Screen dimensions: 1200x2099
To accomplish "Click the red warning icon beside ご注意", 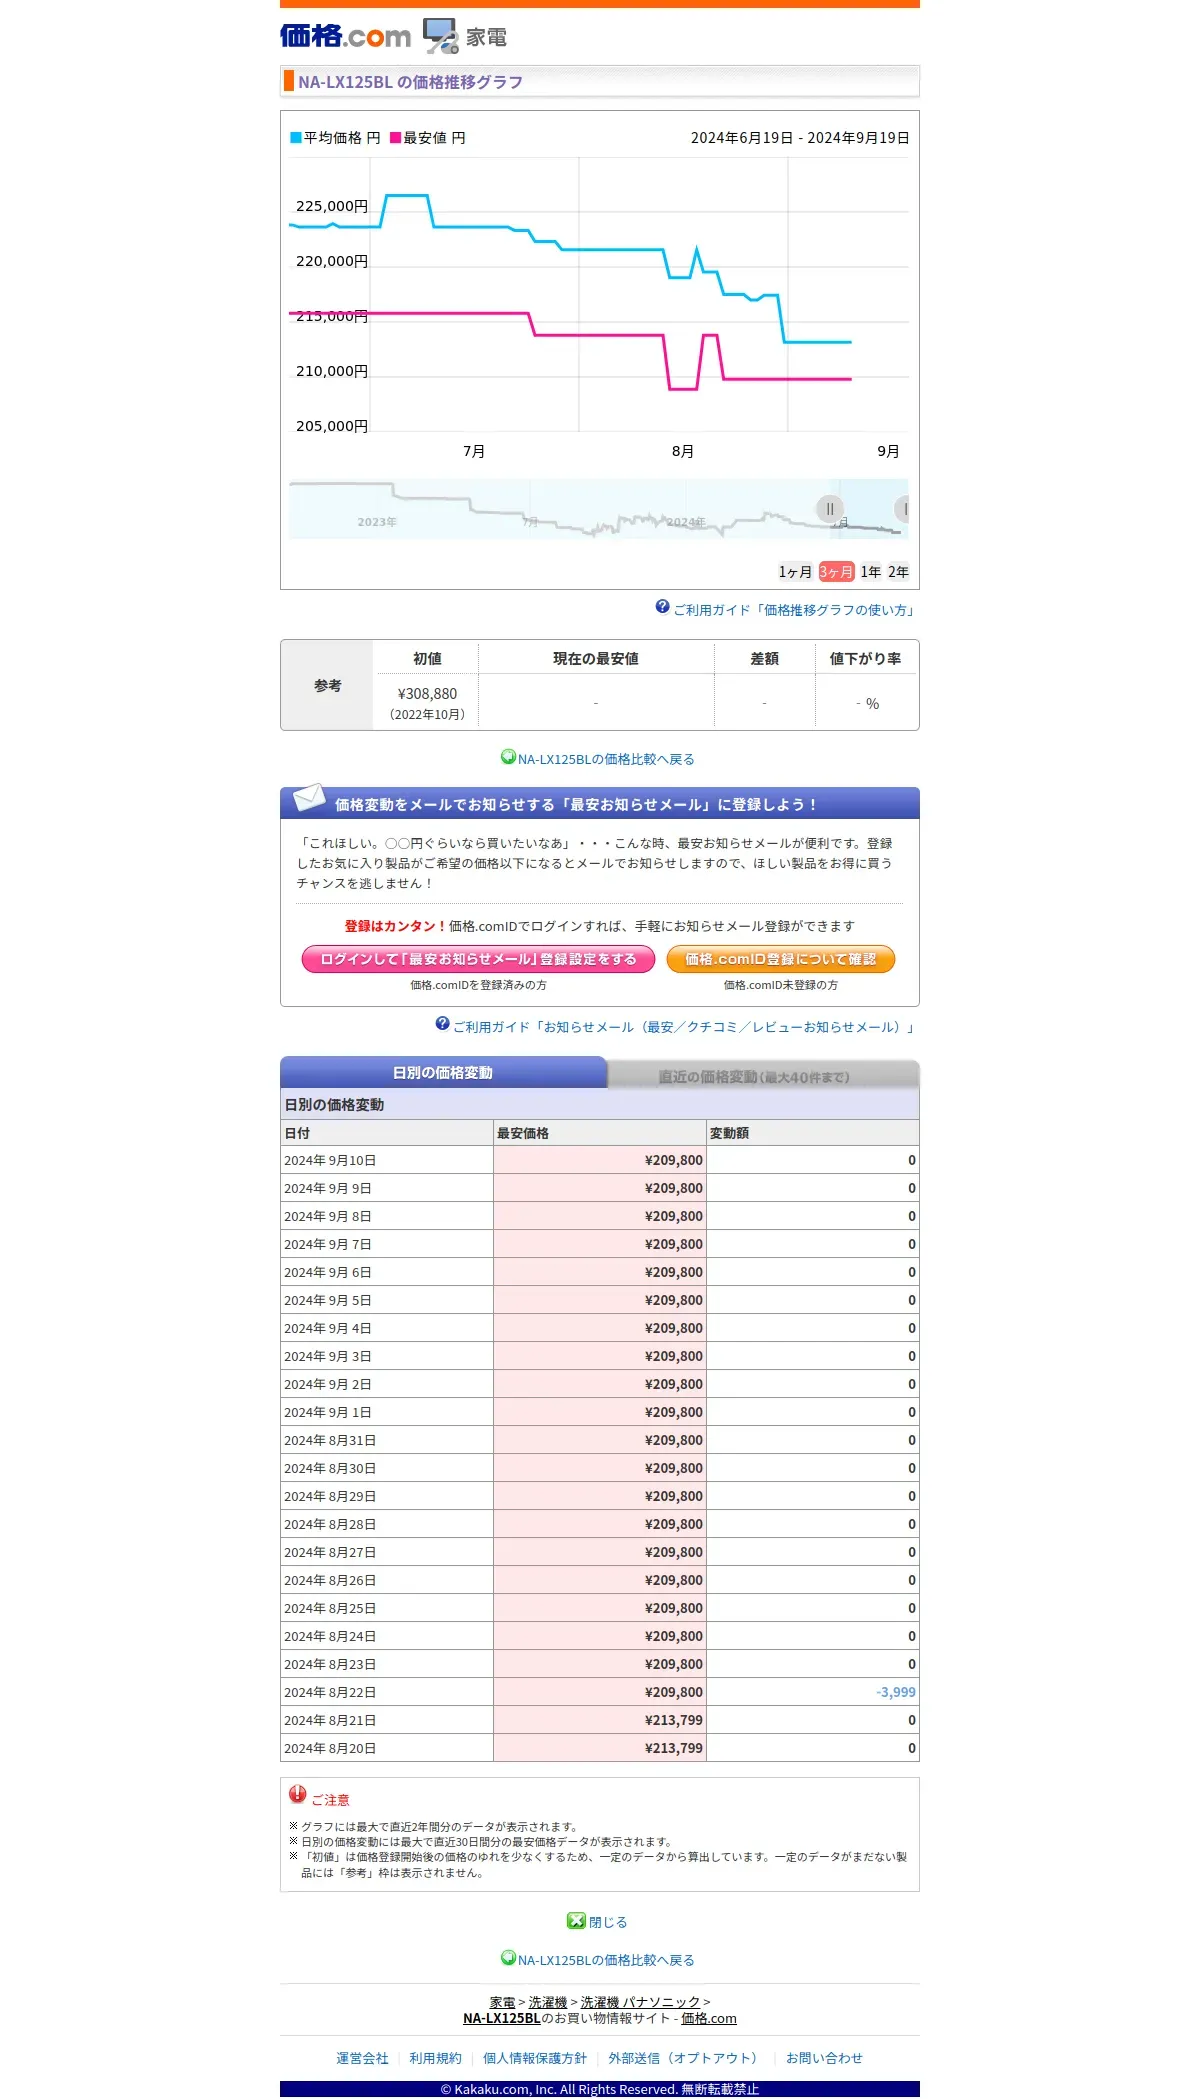I will click(x=298, y=1794).
